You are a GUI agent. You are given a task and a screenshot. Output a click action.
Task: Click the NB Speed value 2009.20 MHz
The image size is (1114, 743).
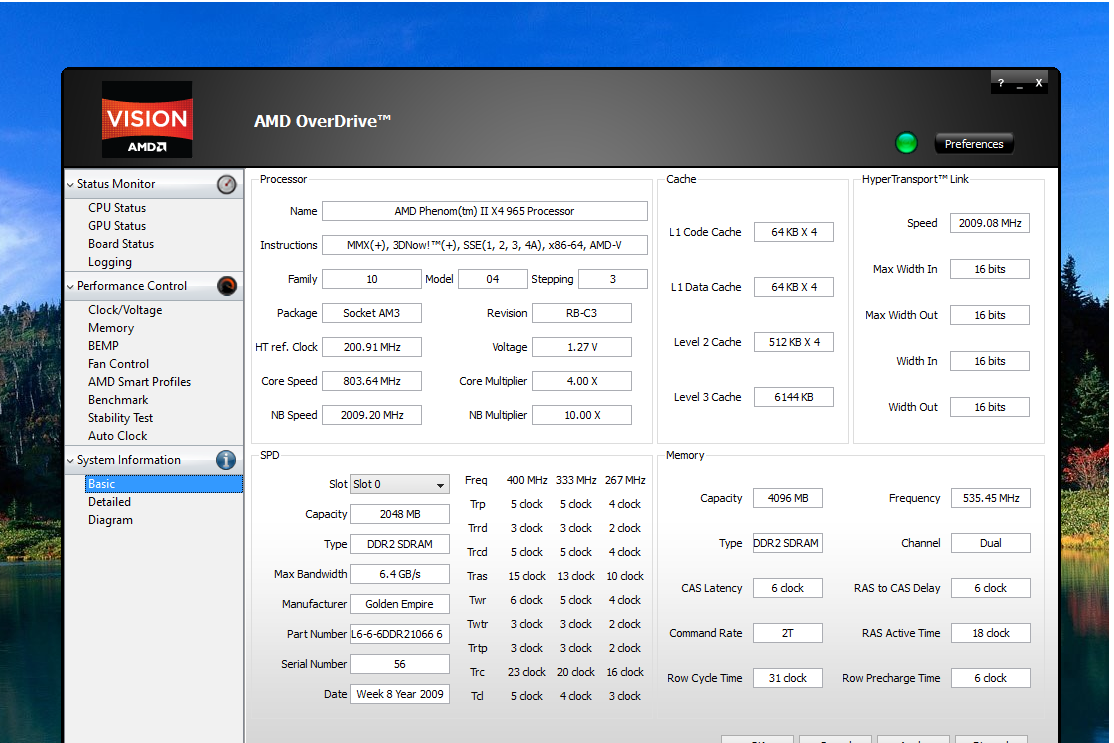tap(372, 416)
